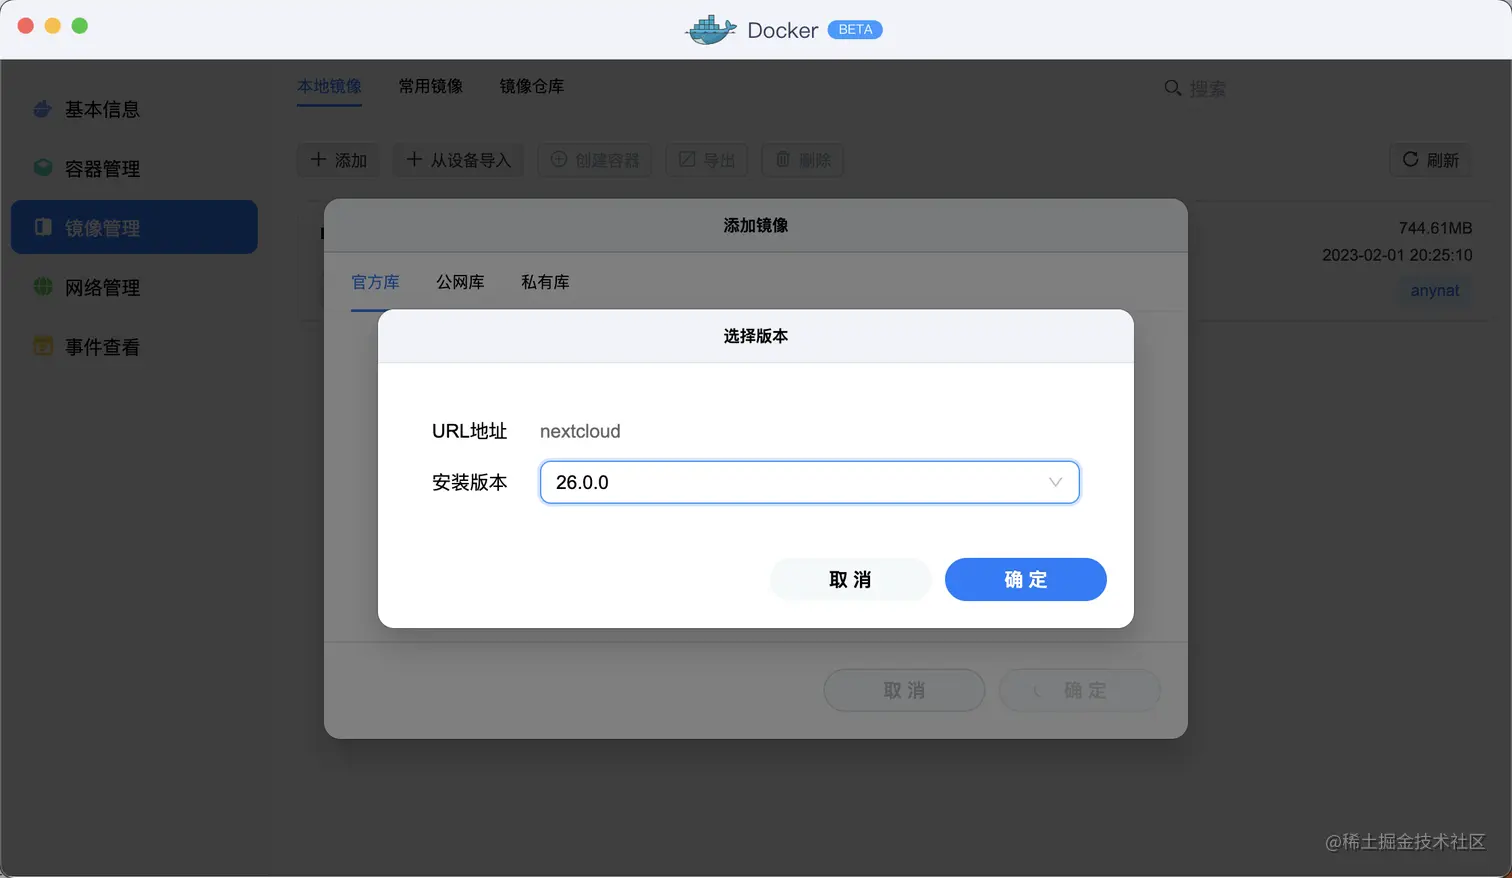Viewport: 1512px width, 878px height.
Task: Select 网络管理 in the sidebar
Action: click(134, 287)
